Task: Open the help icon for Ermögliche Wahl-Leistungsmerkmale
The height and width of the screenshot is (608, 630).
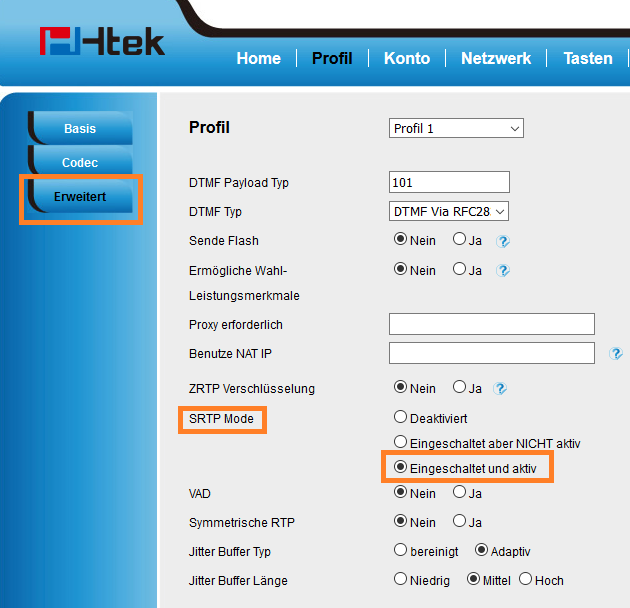Action: point(503,270)
